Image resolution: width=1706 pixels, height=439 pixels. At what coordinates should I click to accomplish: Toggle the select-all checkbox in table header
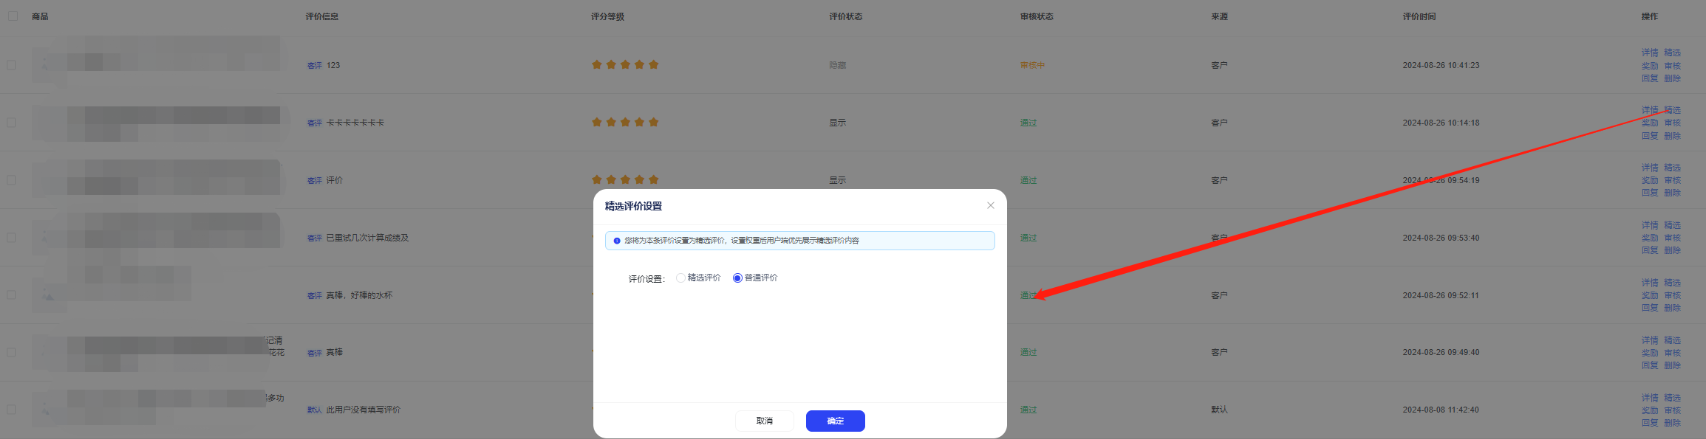[13, 16]
